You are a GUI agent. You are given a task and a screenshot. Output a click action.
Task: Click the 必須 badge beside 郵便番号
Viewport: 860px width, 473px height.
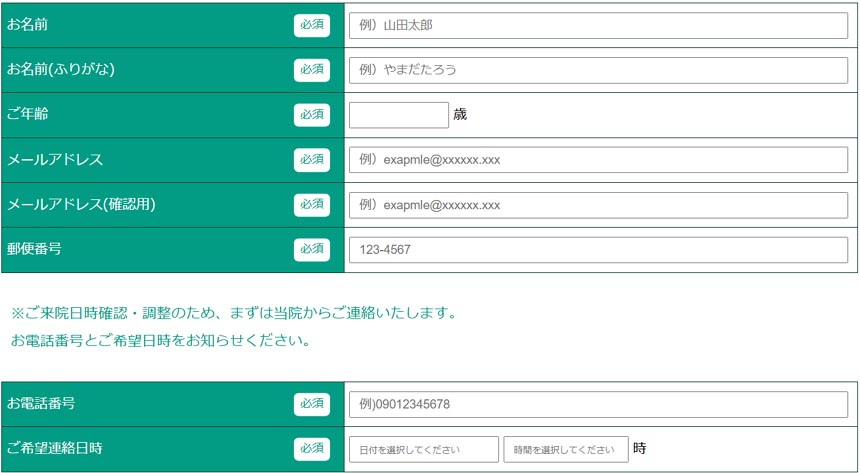tap(312, 249)
